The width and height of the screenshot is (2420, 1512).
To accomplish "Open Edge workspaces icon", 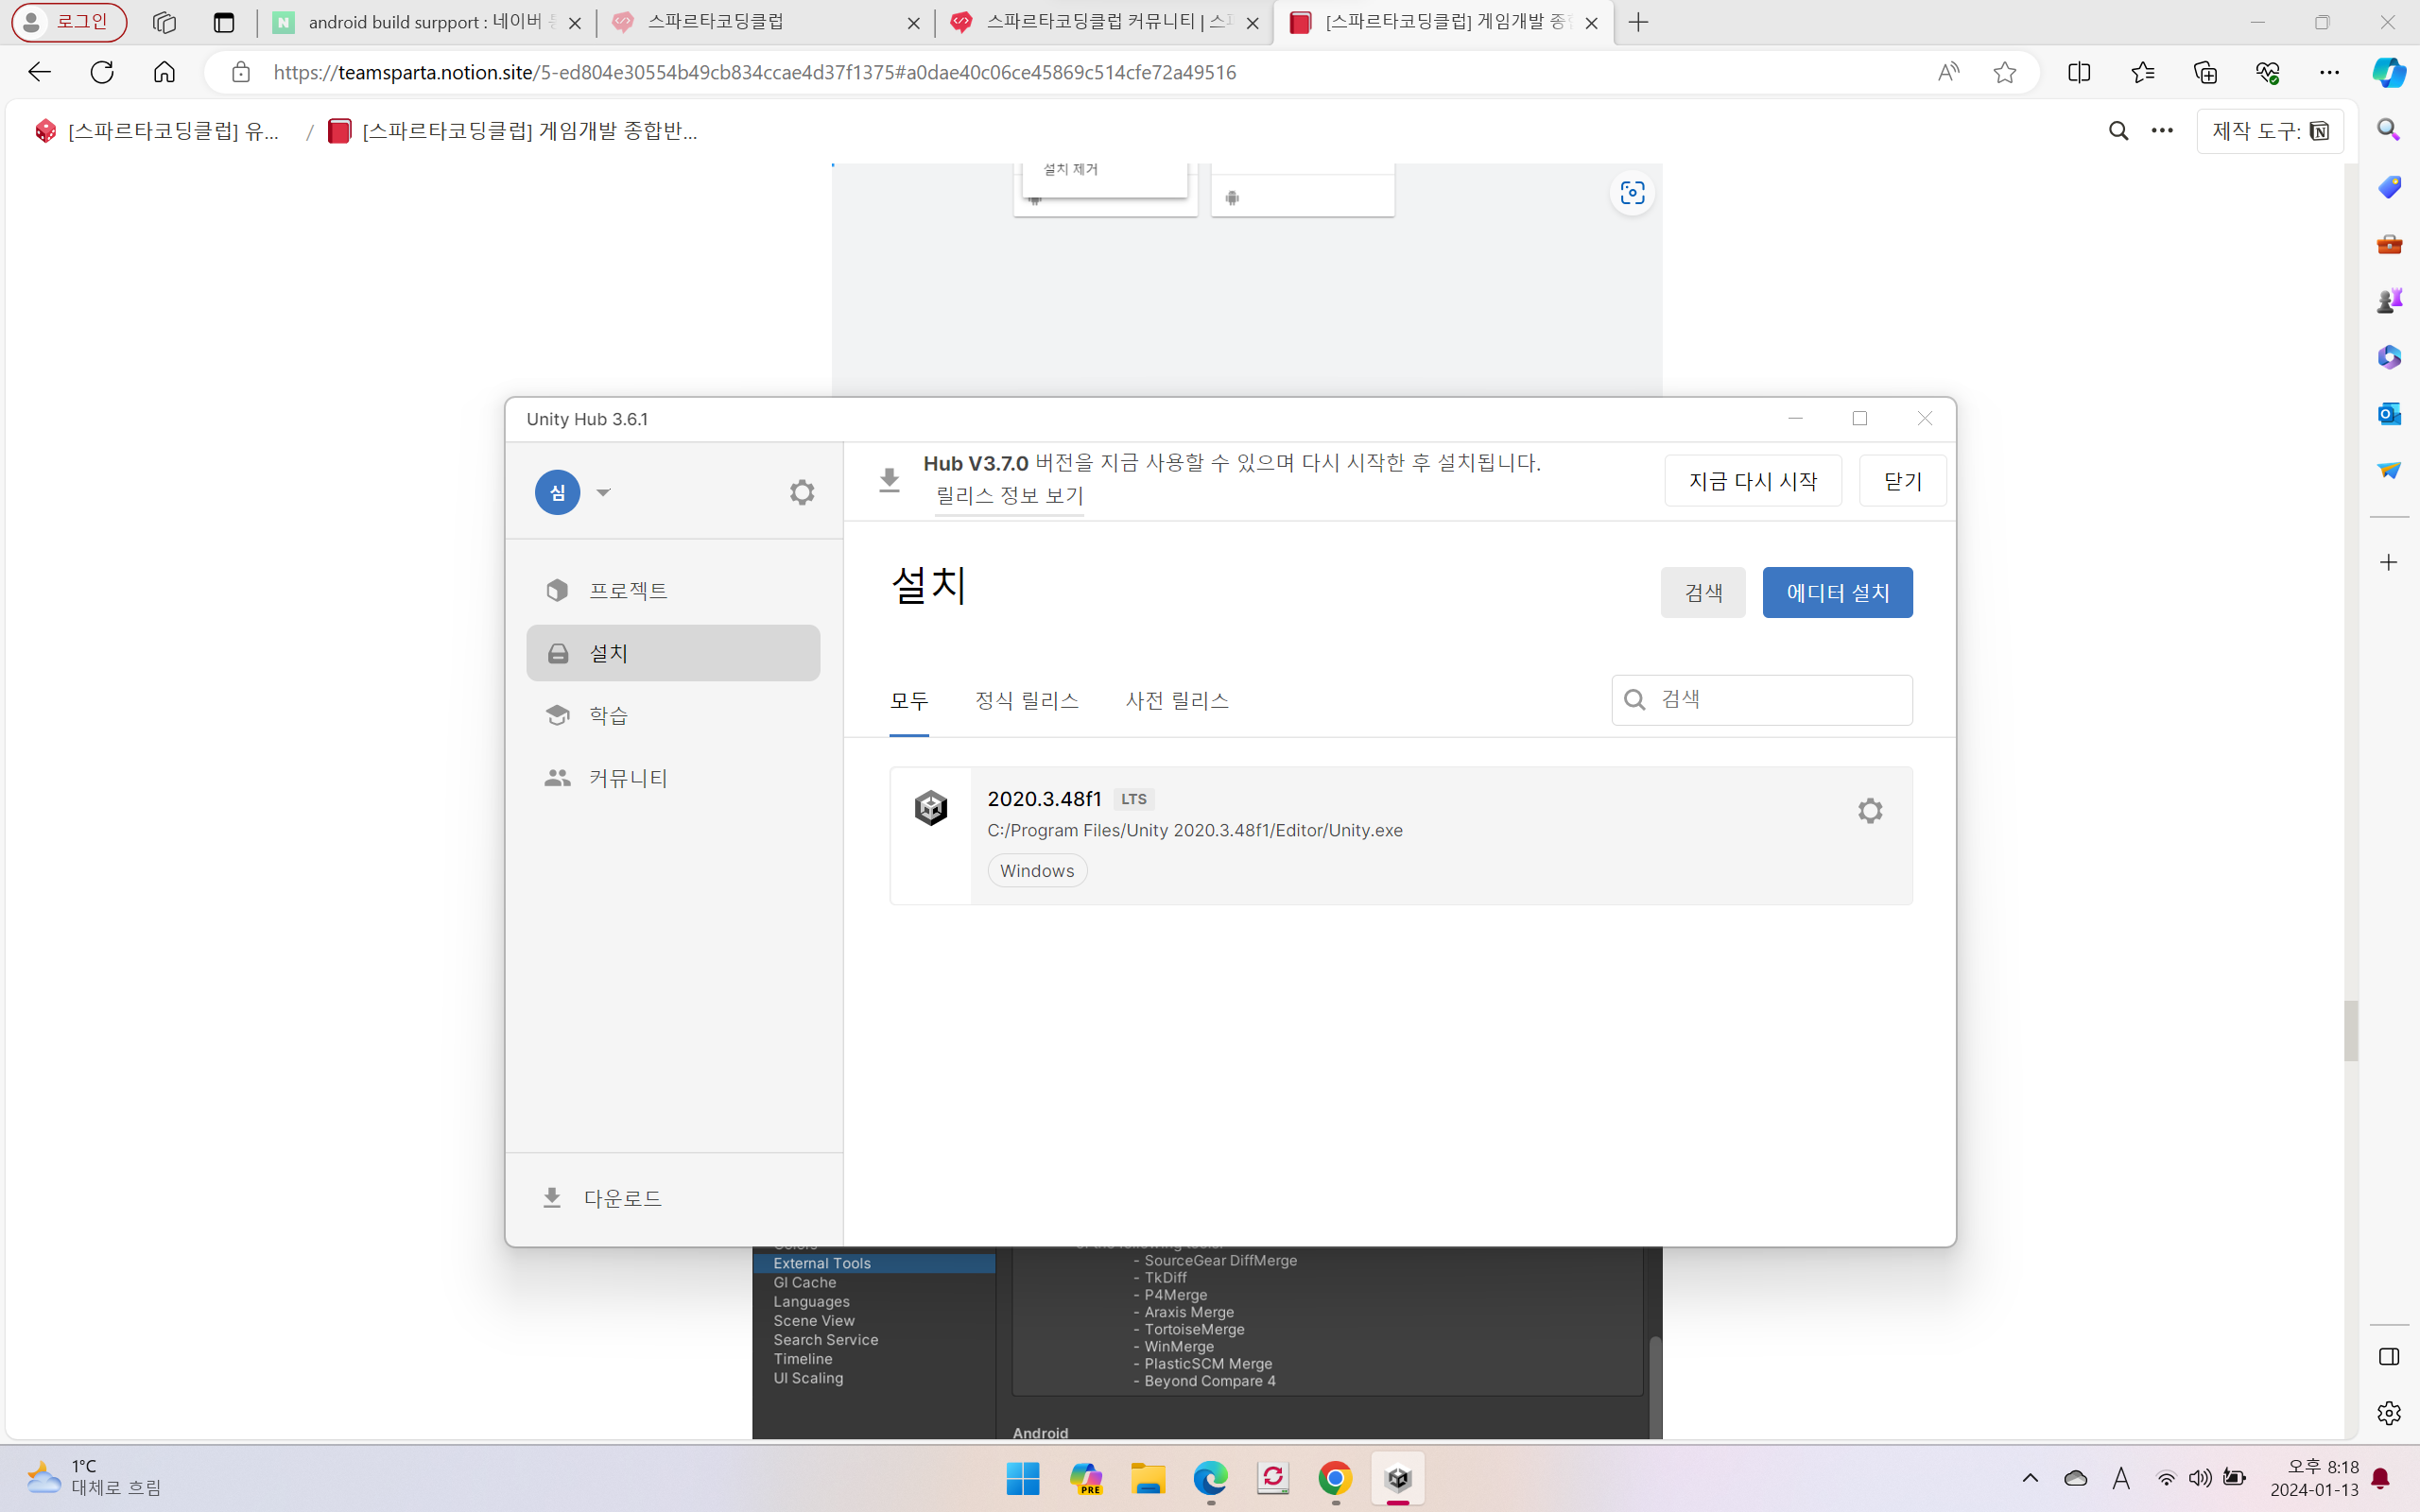I will pos(164,23).
